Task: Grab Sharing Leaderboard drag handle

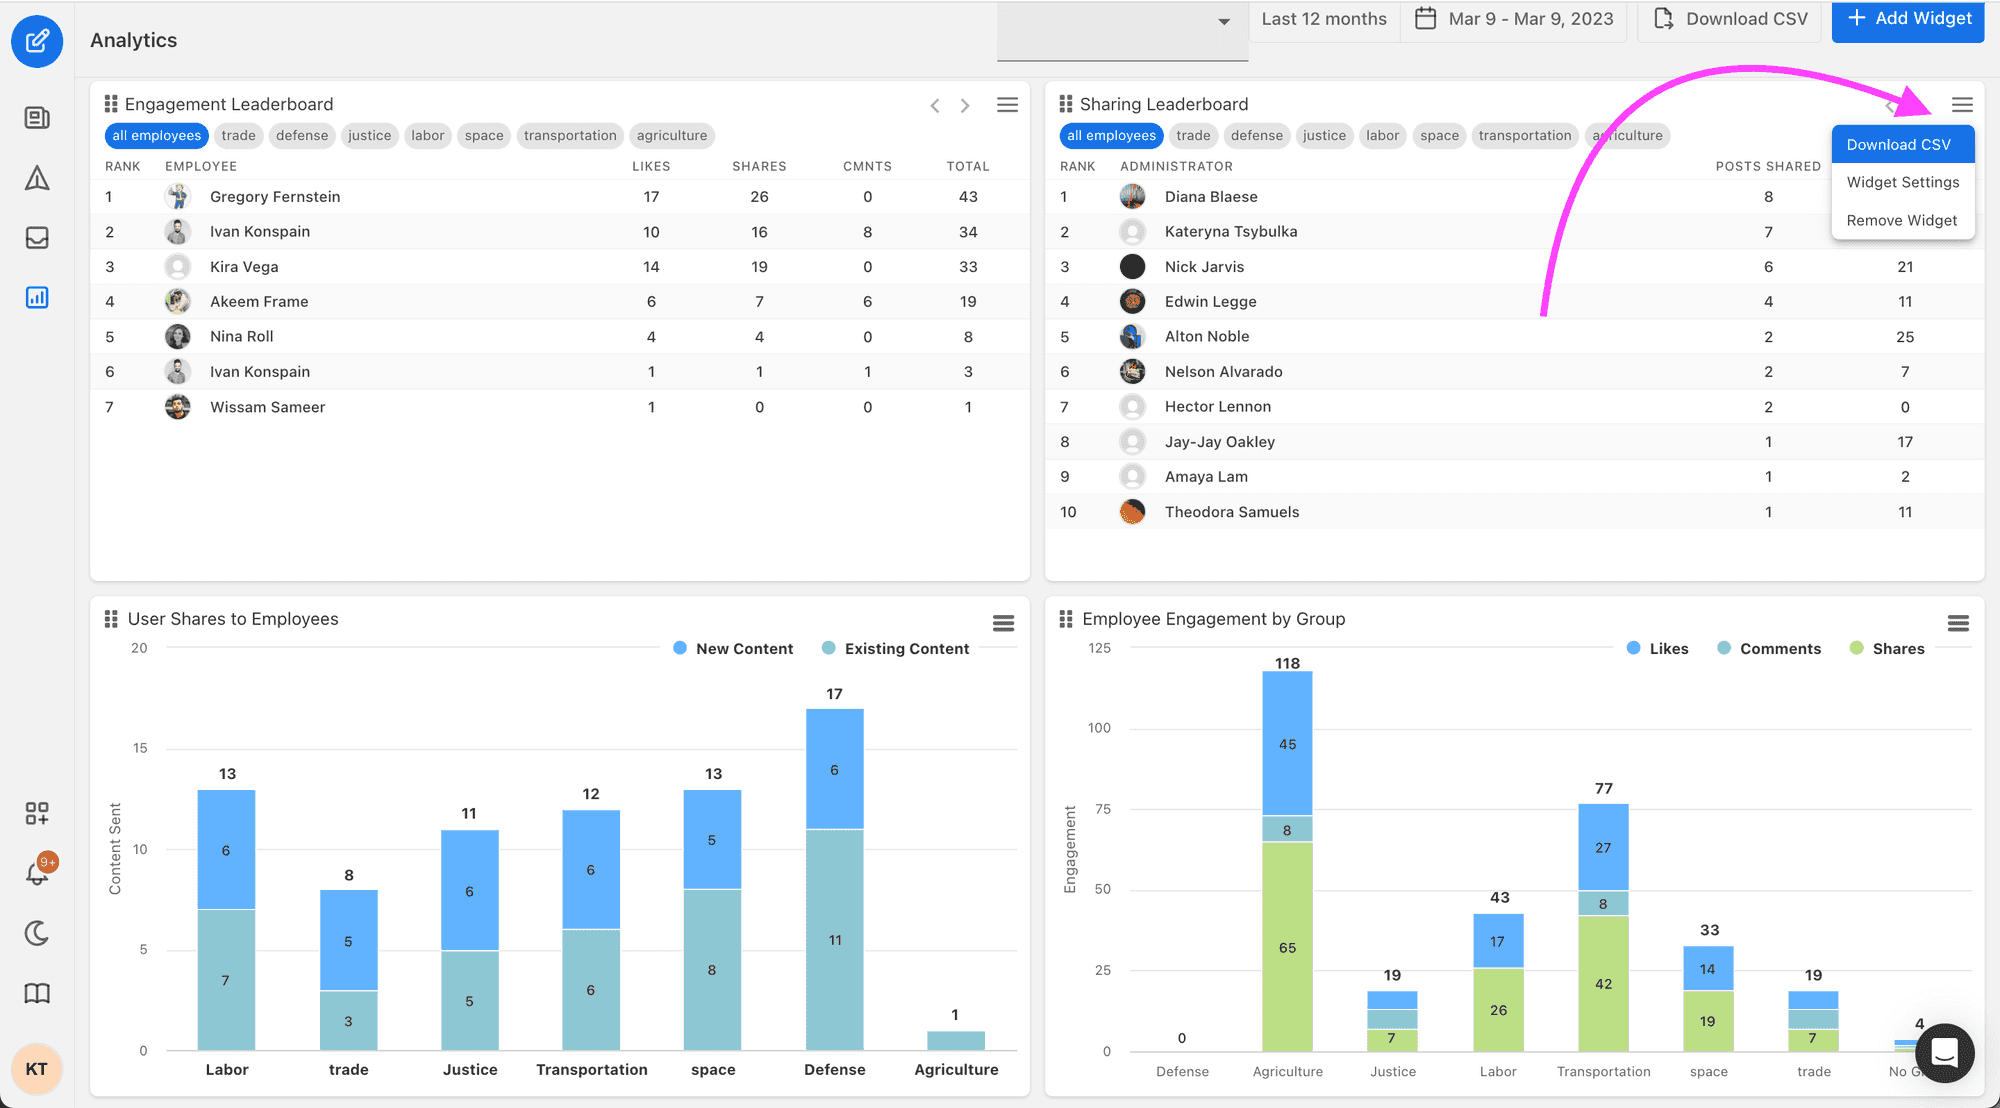Action: point(1066,104)
